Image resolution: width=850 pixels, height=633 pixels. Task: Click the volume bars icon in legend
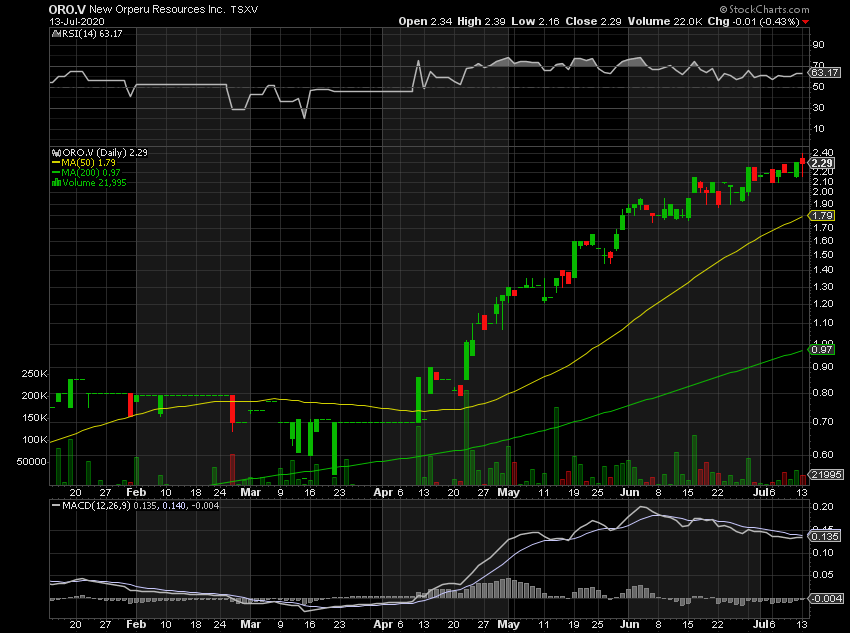[x=56, y=183]
